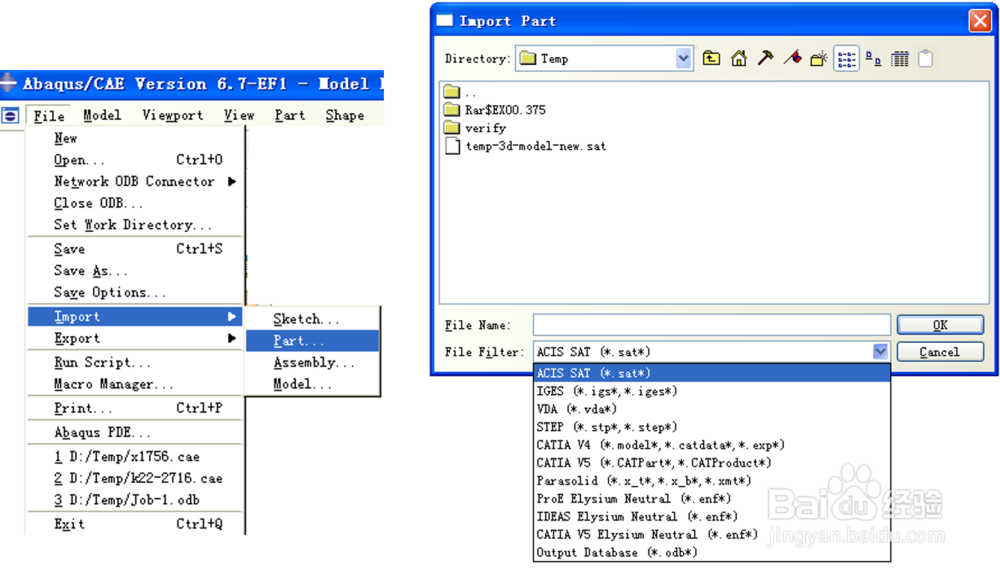This screenshot has height=570, width=1000.
Task: Select Run Script... menu item
Action: point(135,362)
